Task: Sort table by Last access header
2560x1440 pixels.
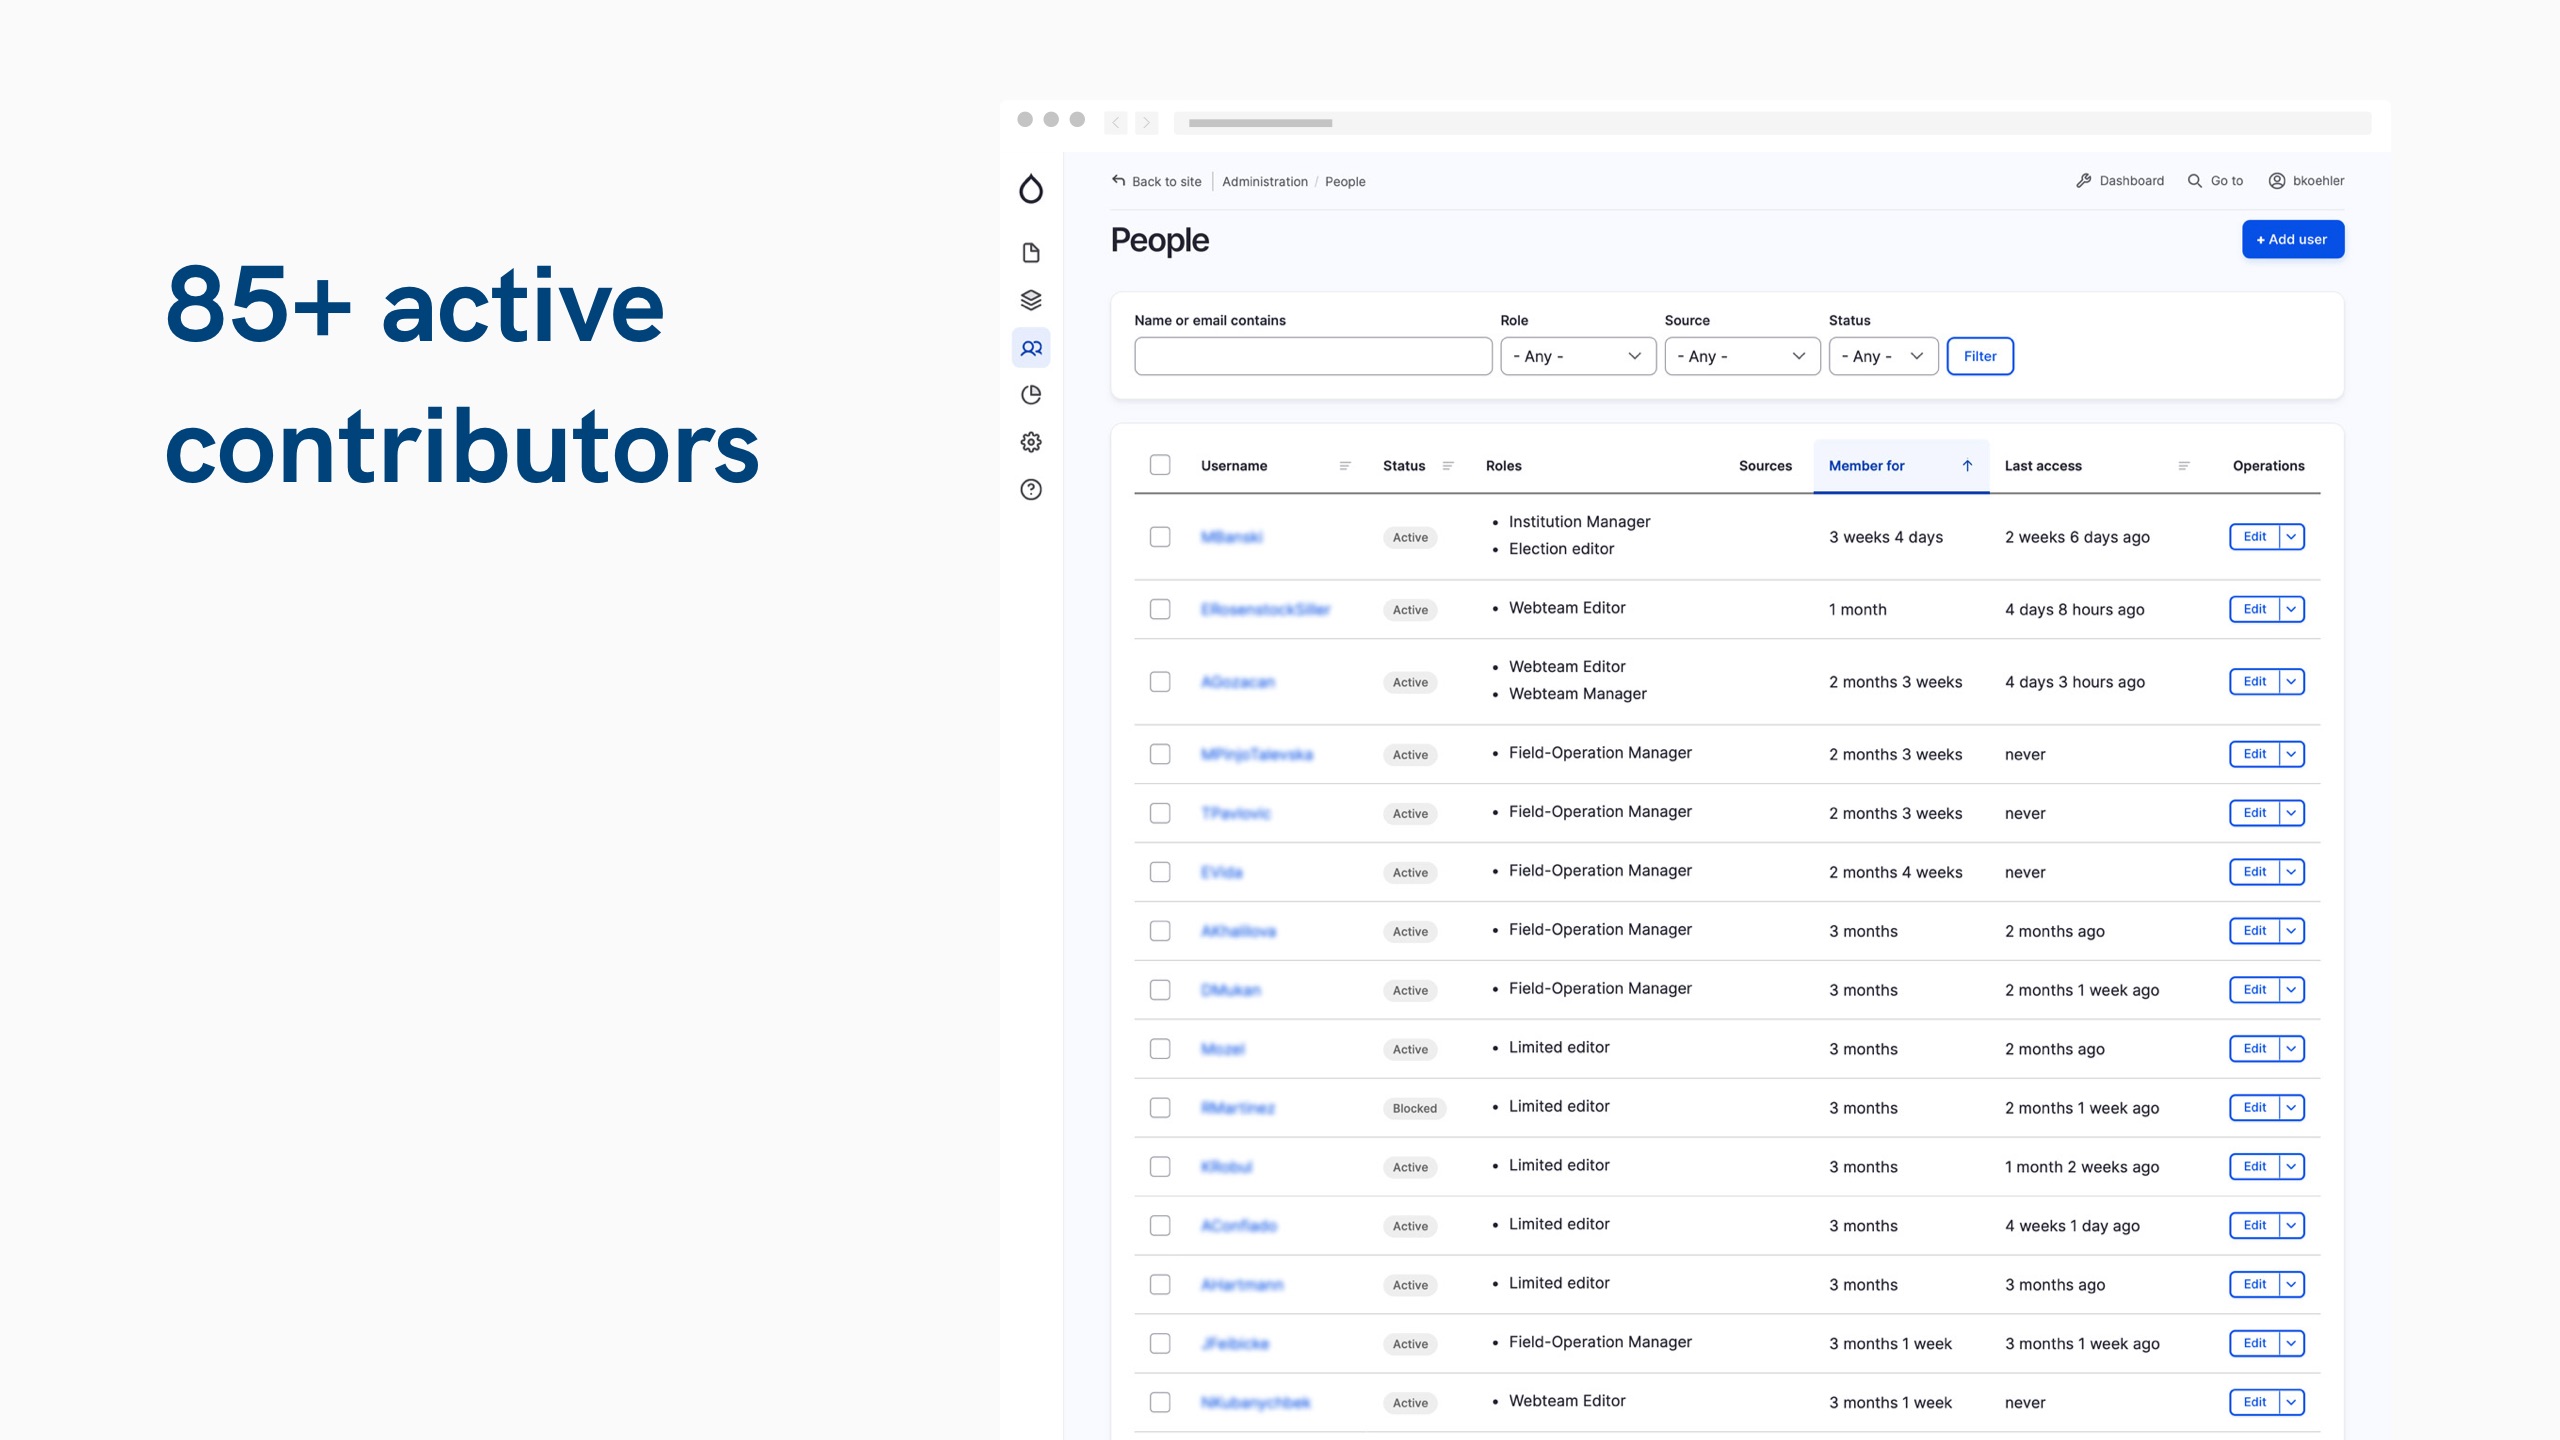Action: pyautogui.click(x=2043, y=466)
